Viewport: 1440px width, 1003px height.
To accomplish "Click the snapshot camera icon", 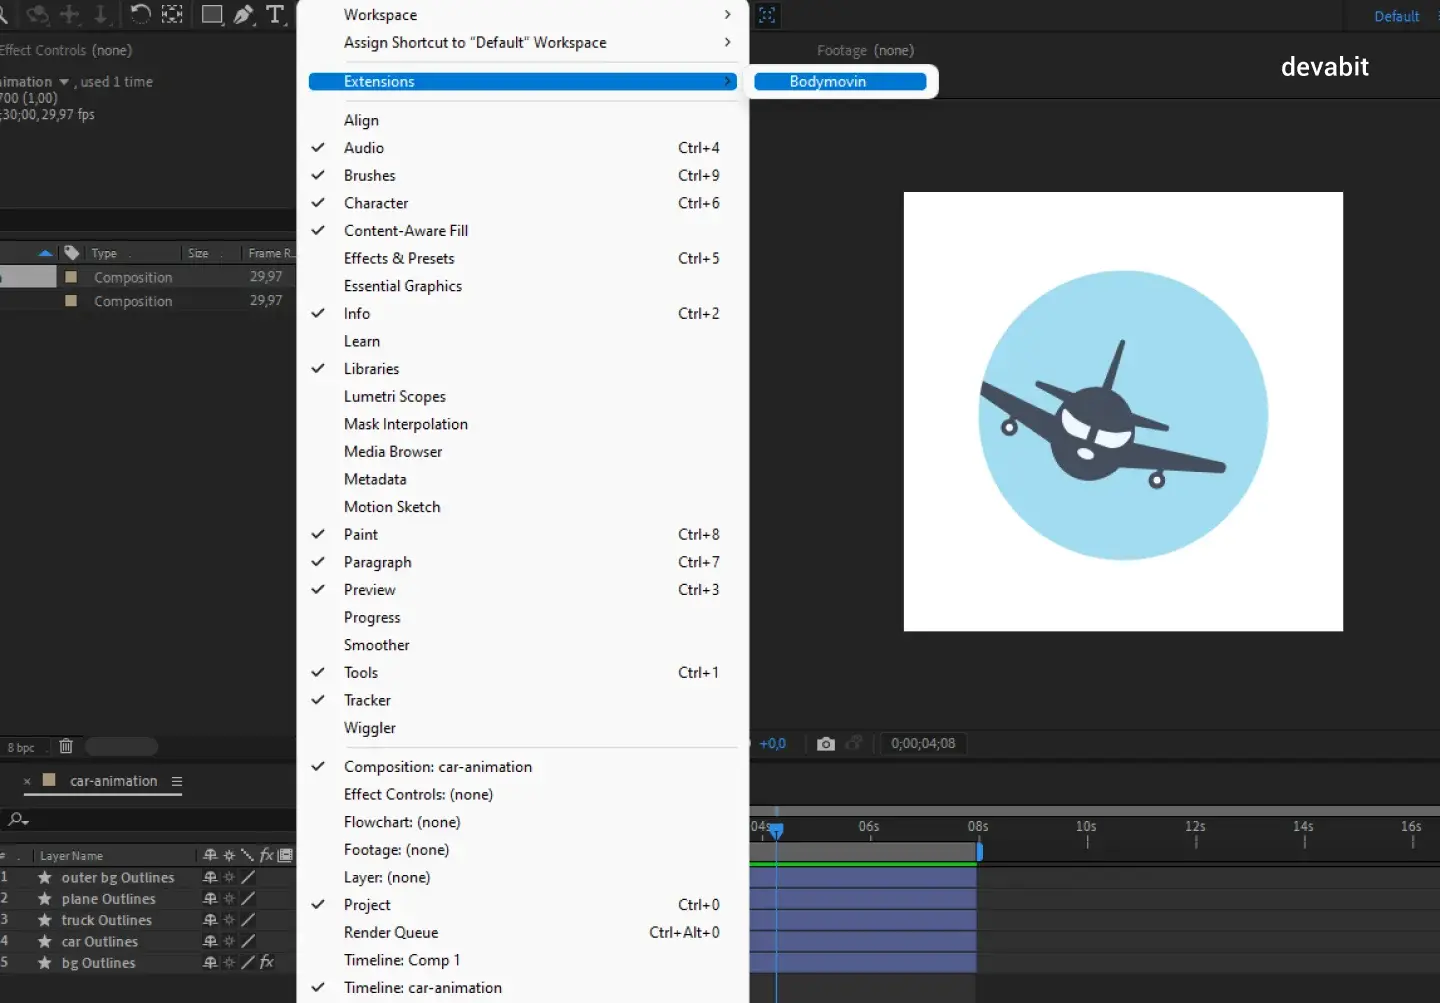I will tap(825, 744).
